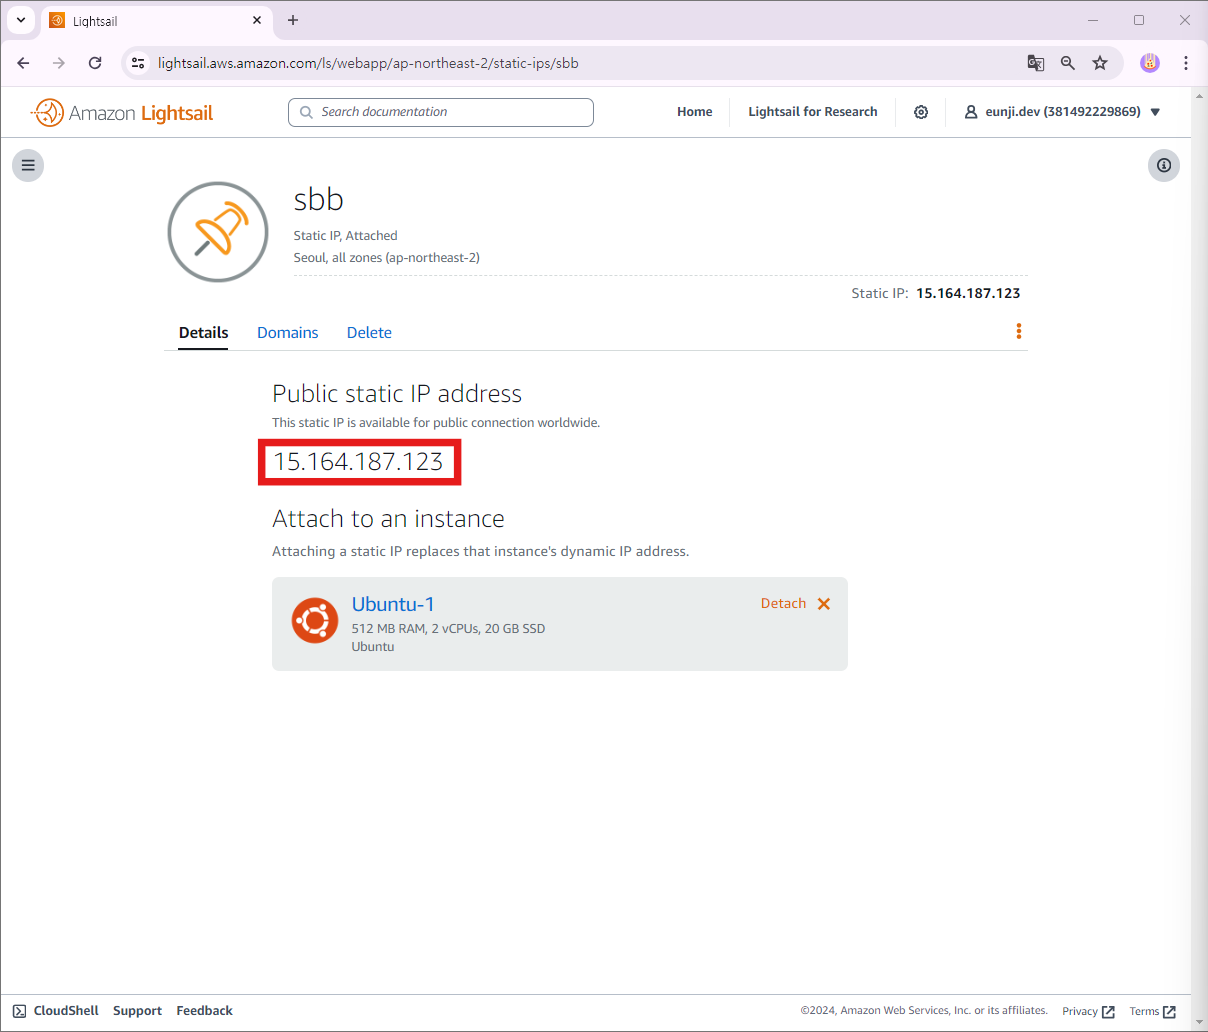Open the info help panel icon
The width and height of the screenshot is (1208, 1032).
1164,165
